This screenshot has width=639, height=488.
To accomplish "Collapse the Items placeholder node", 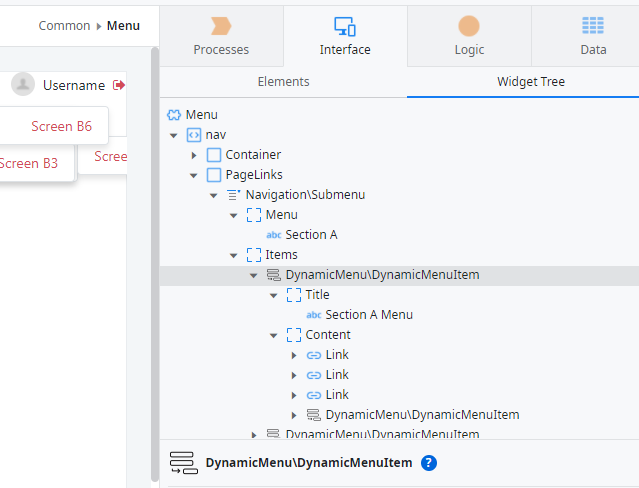I will (234, 255).
